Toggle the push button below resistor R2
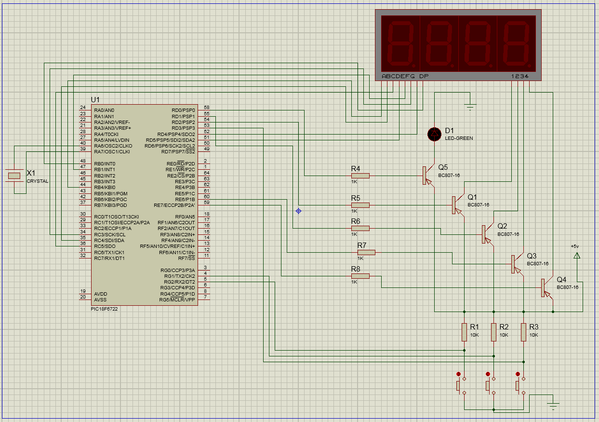Image resolution: width=599 pixels, height=422 pixels. click(491, 385)
